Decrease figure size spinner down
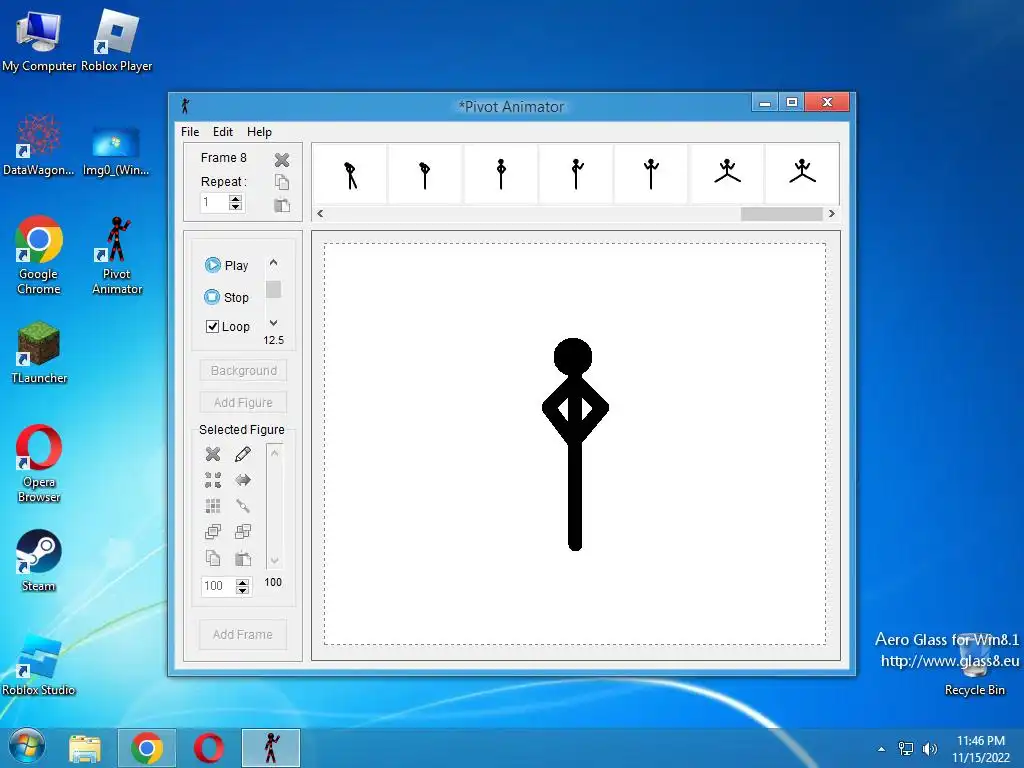 point(242,590)
